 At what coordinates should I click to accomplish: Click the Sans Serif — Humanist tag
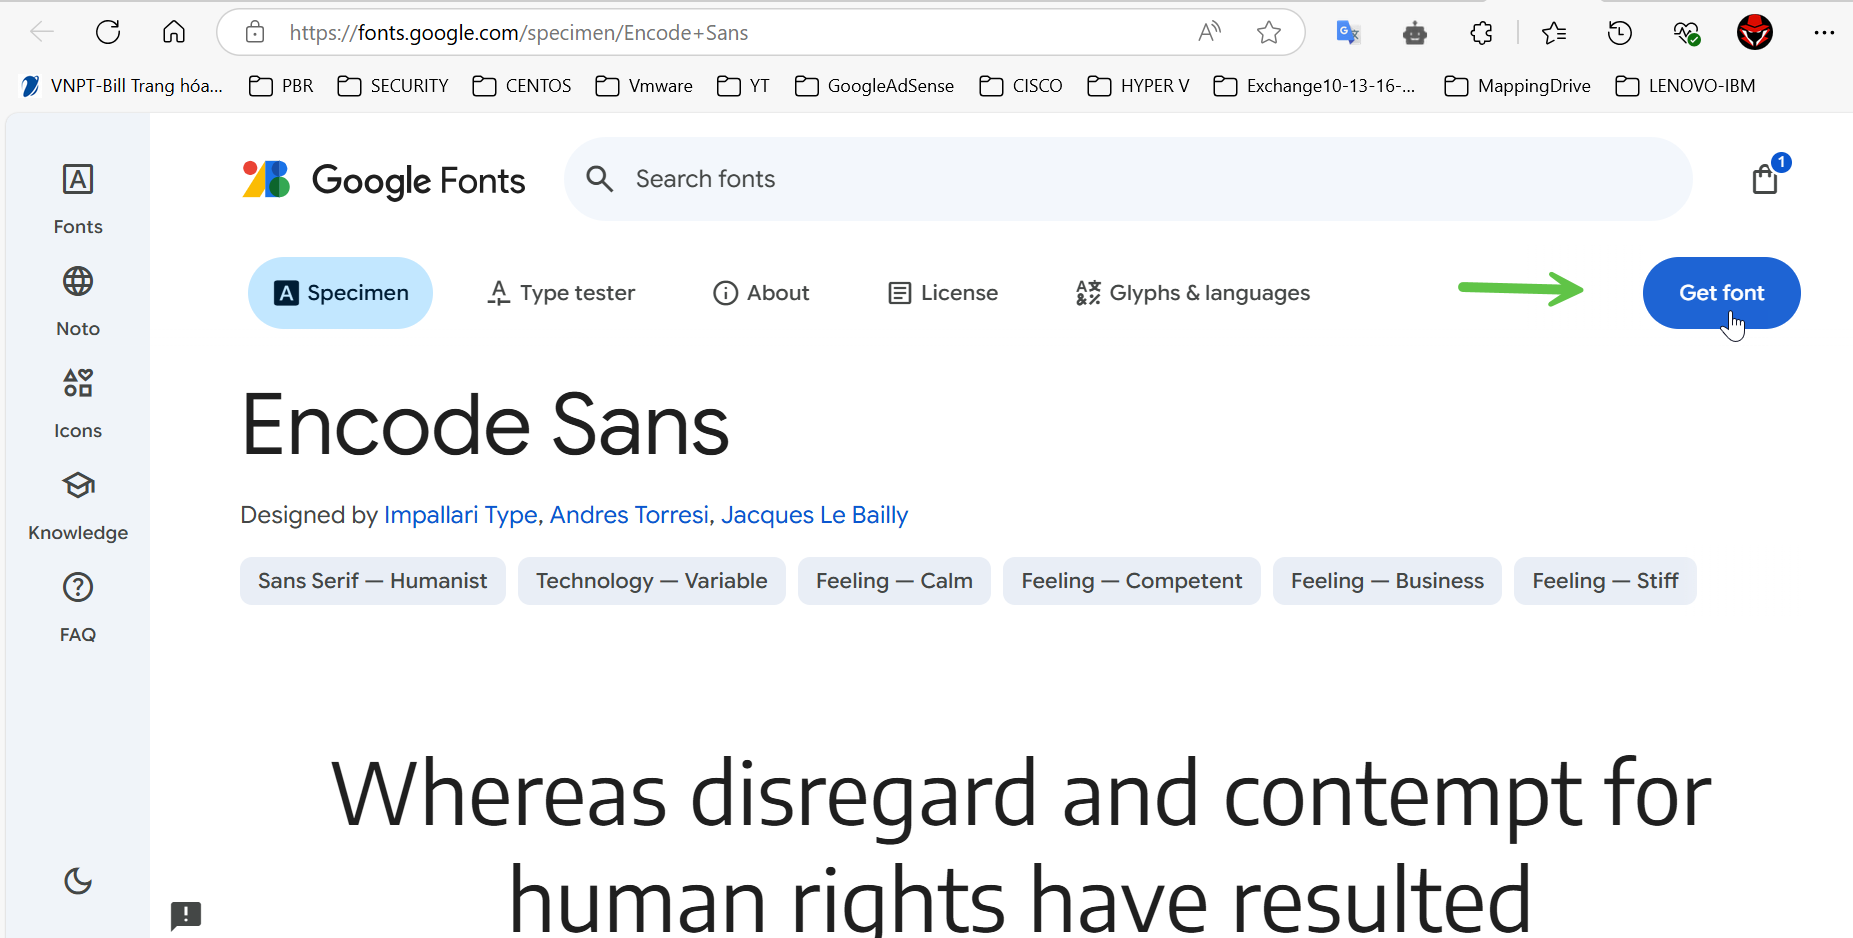[373, 581]
